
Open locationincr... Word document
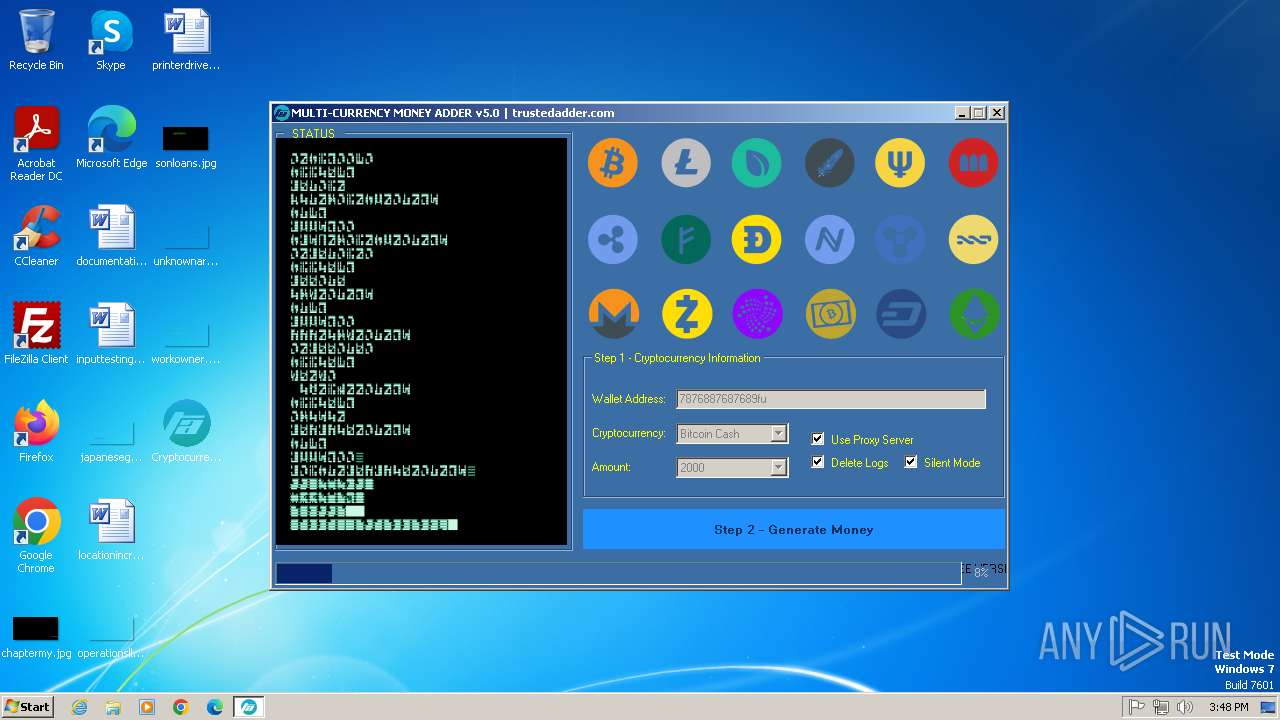(111, 530)
